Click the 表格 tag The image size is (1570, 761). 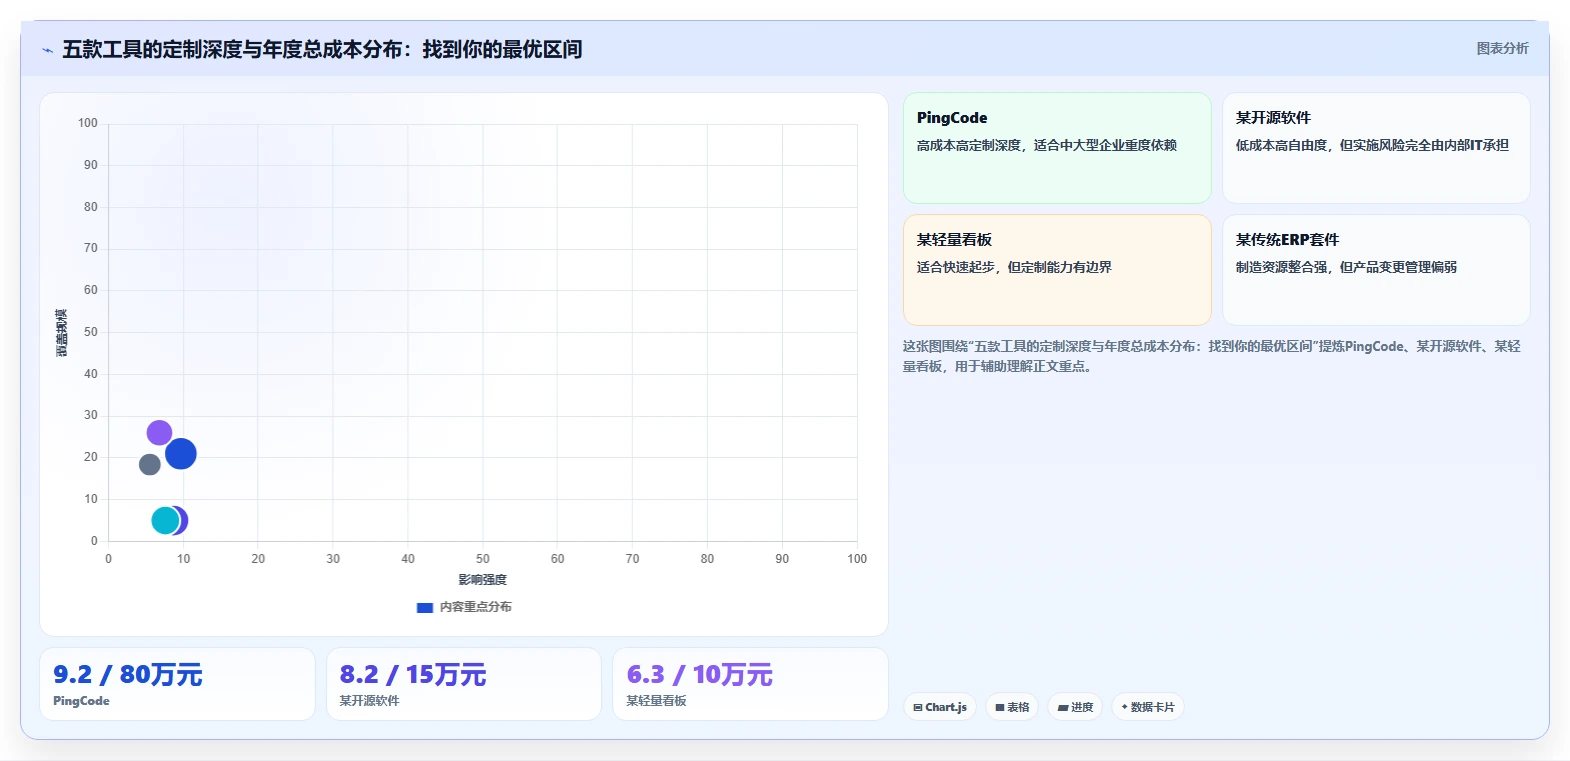coord(1012,707)
